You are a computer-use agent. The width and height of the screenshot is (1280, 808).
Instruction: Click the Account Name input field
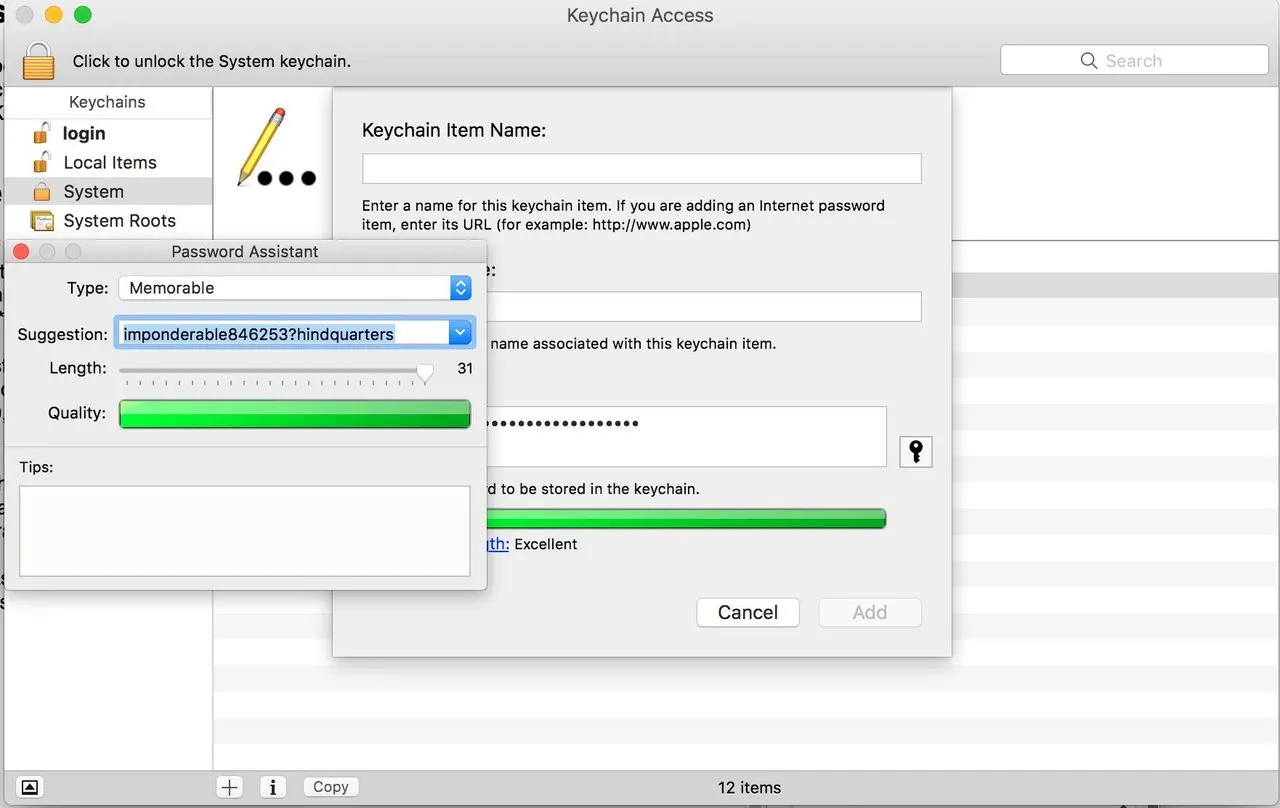(x=704, y=306)
